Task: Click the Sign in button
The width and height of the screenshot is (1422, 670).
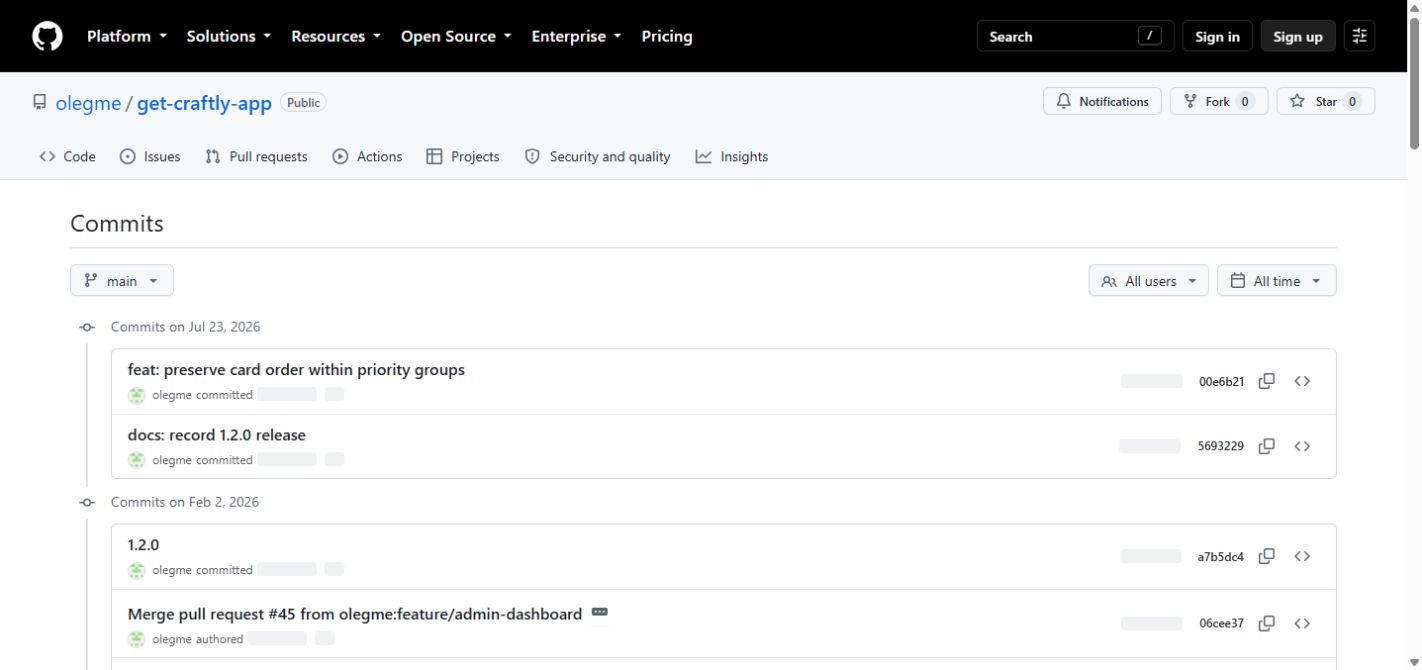Action: click(1217, 36)
